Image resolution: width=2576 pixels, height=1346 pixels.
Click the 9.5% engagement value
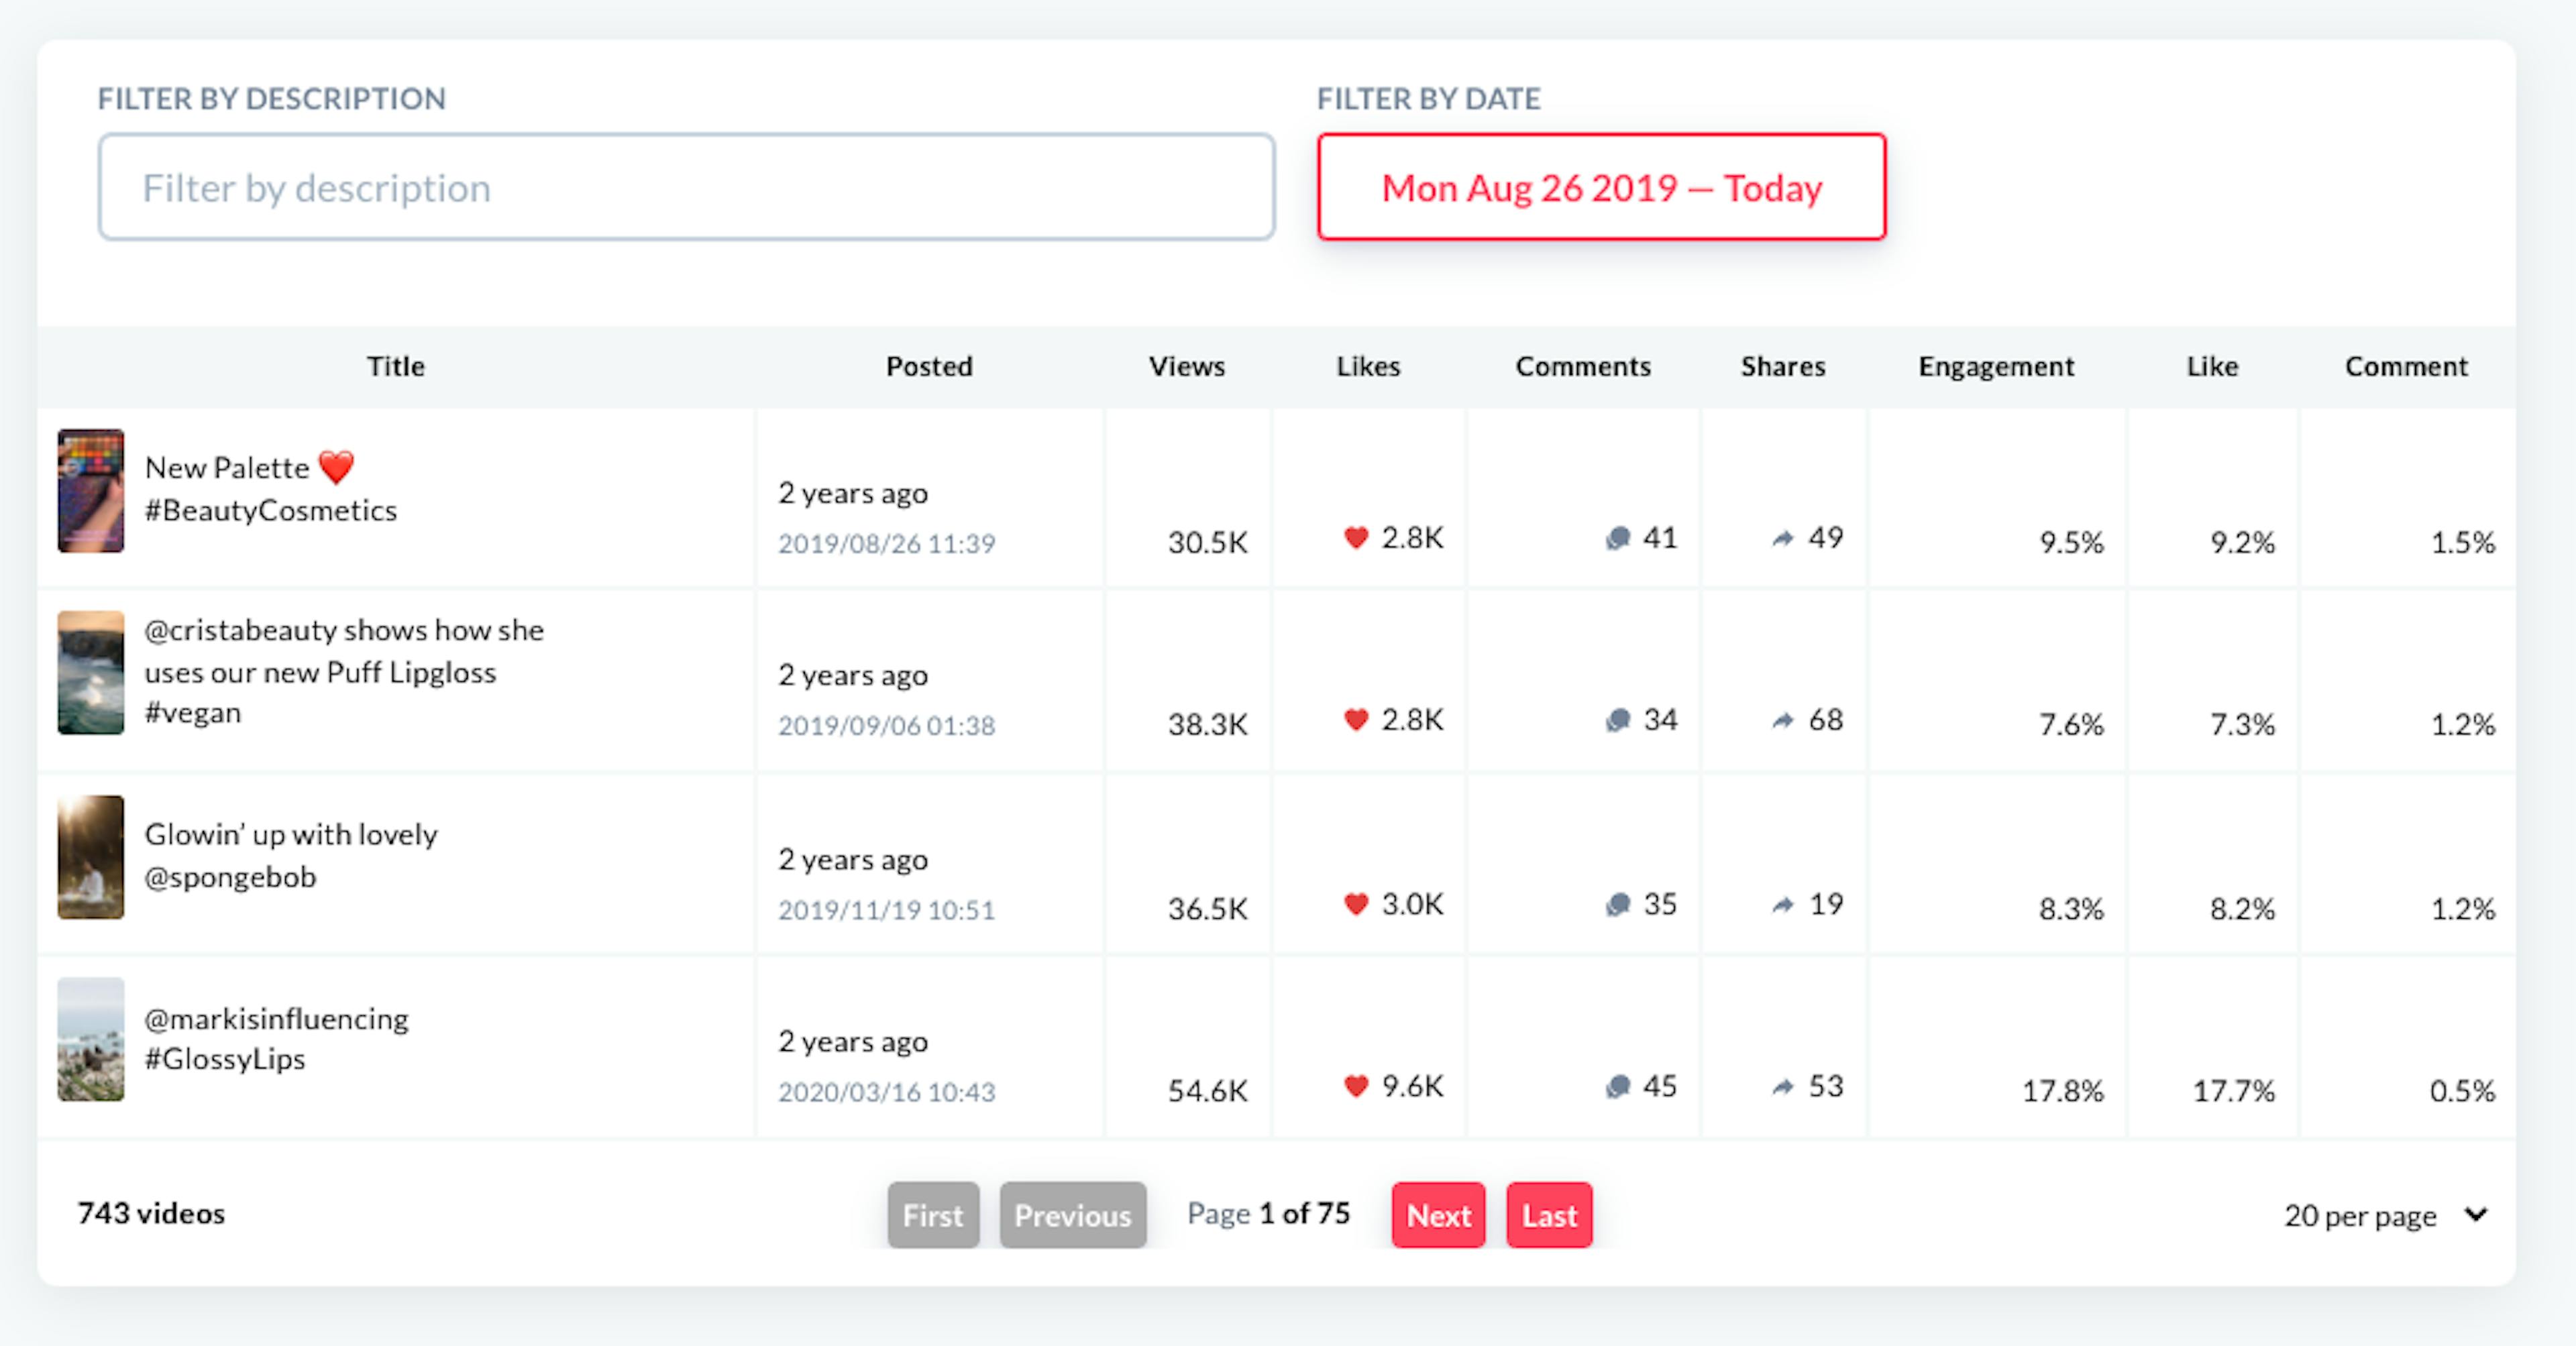click(x=2072, y=543)
